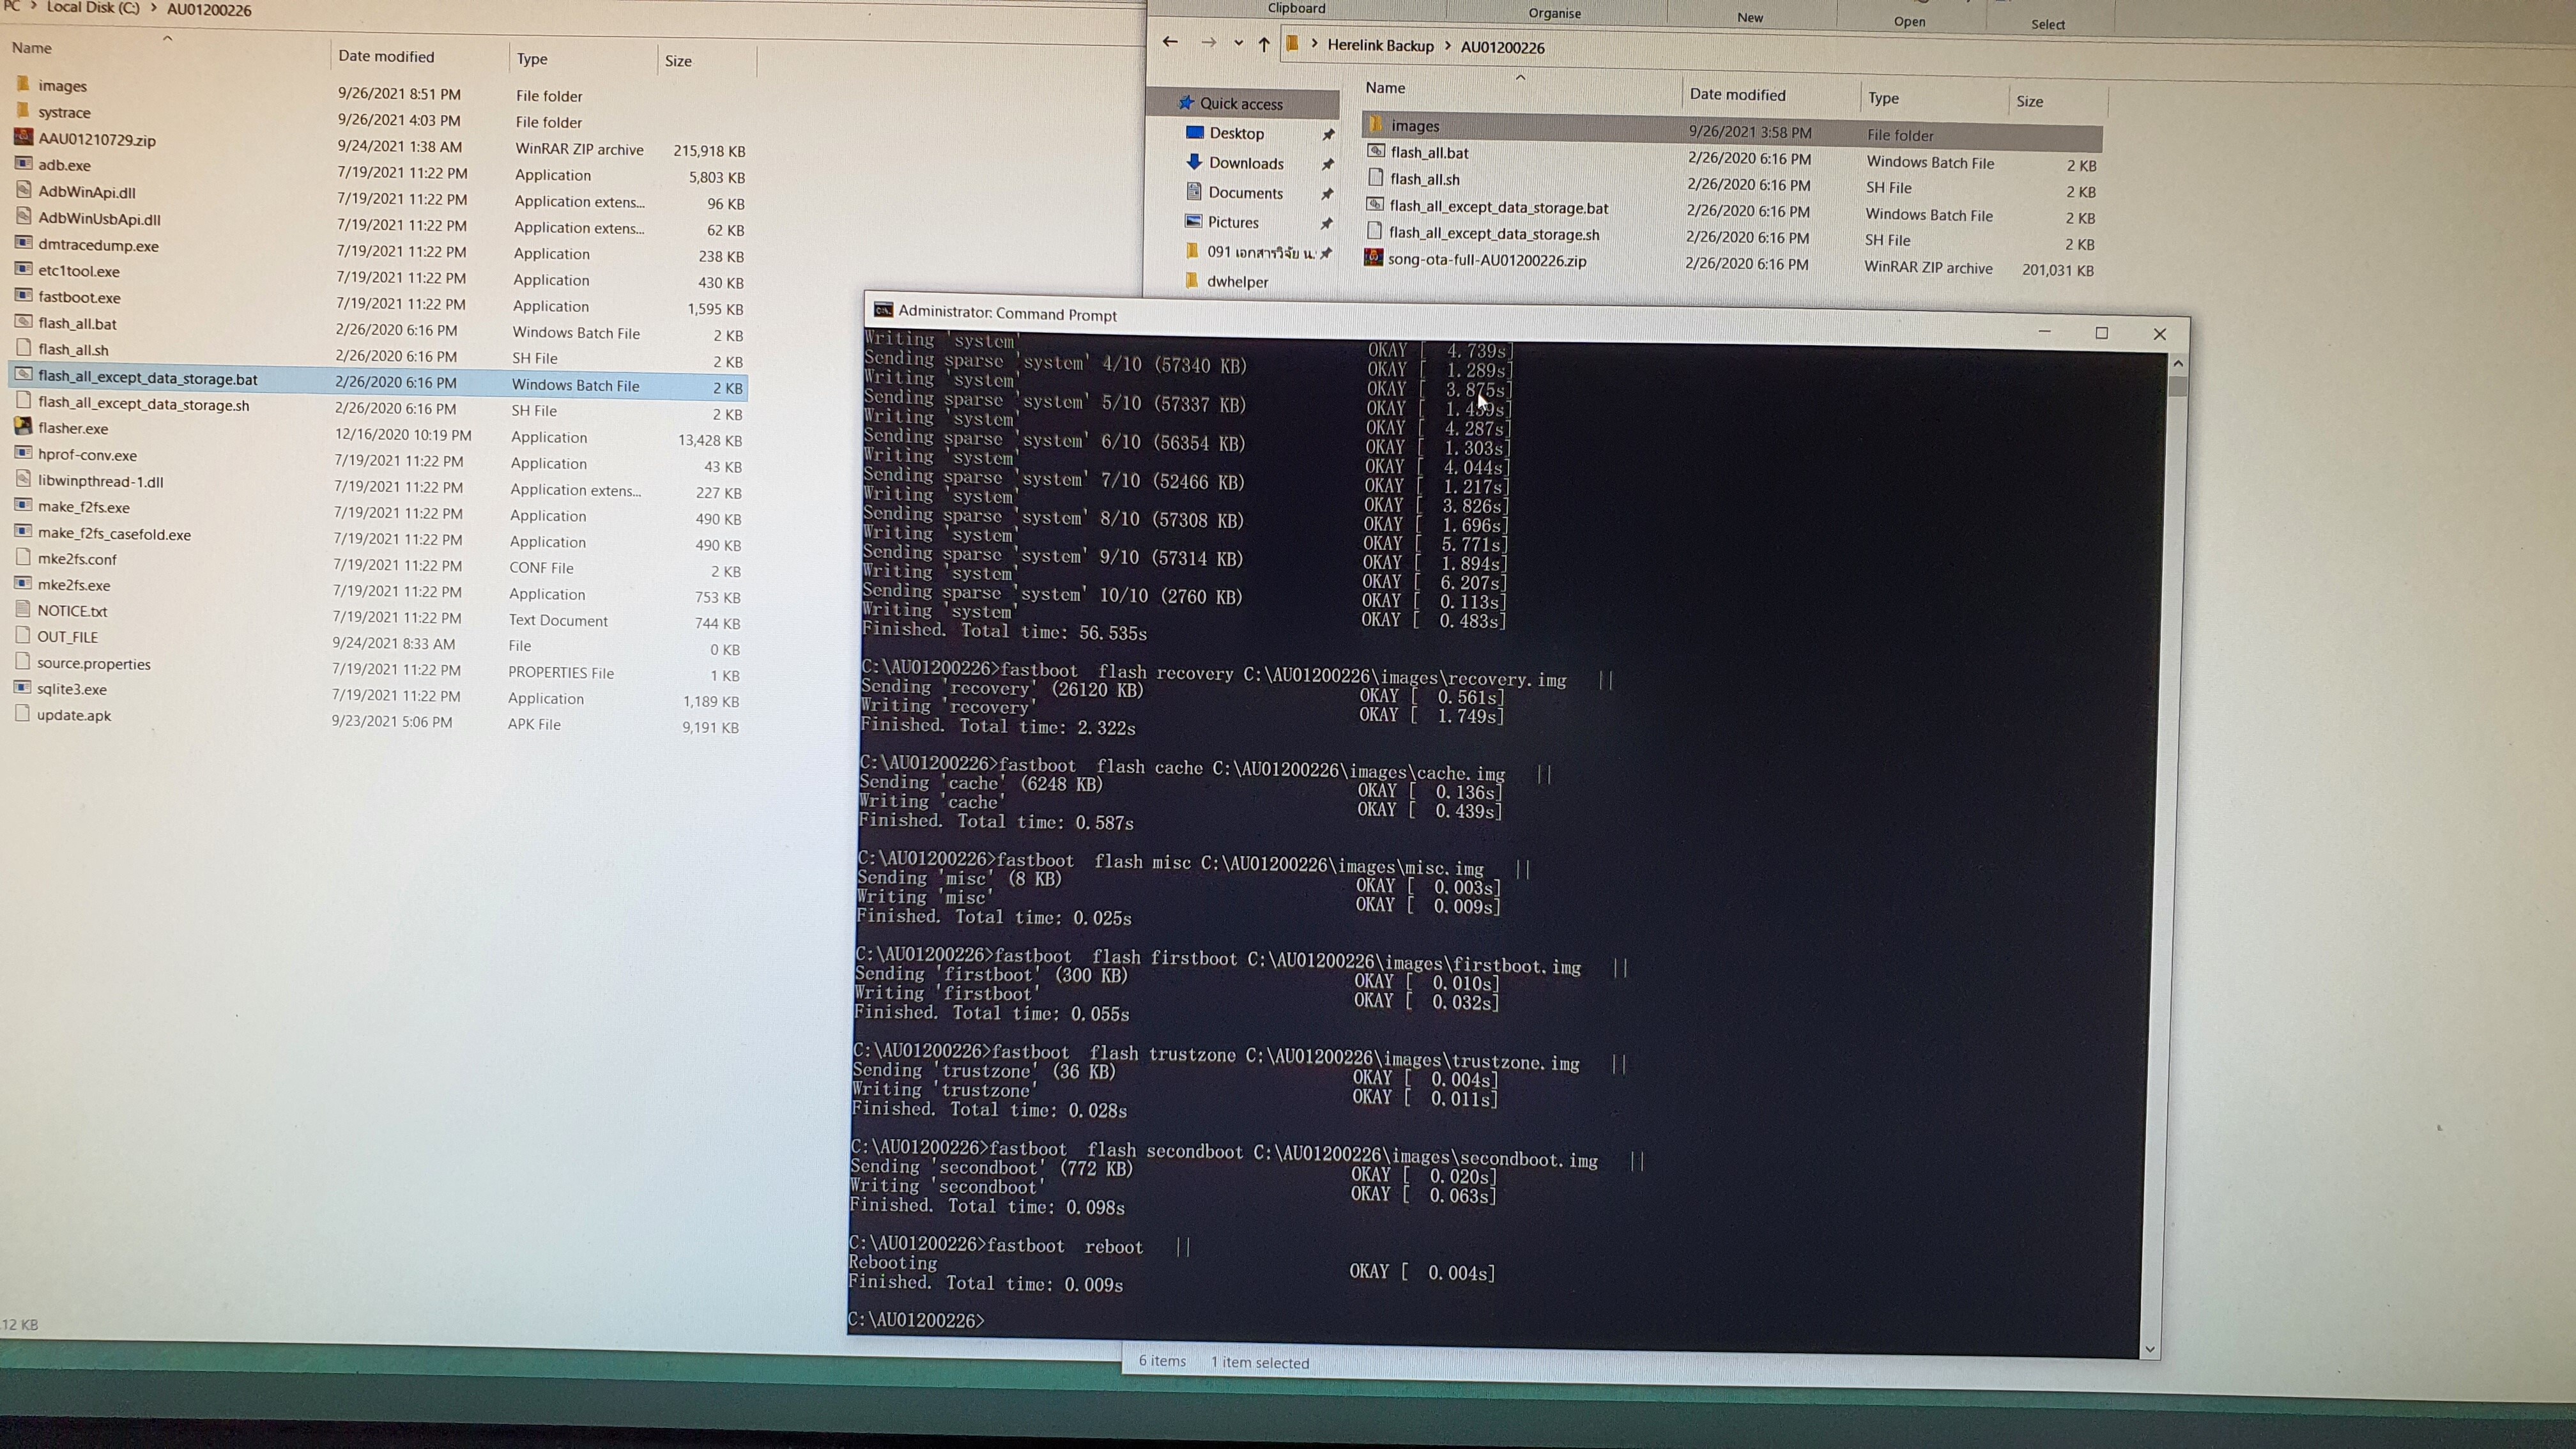The image size is (2576, 1449).
Task: Sort right window by Size column
Action: [x=2029, y=101]
